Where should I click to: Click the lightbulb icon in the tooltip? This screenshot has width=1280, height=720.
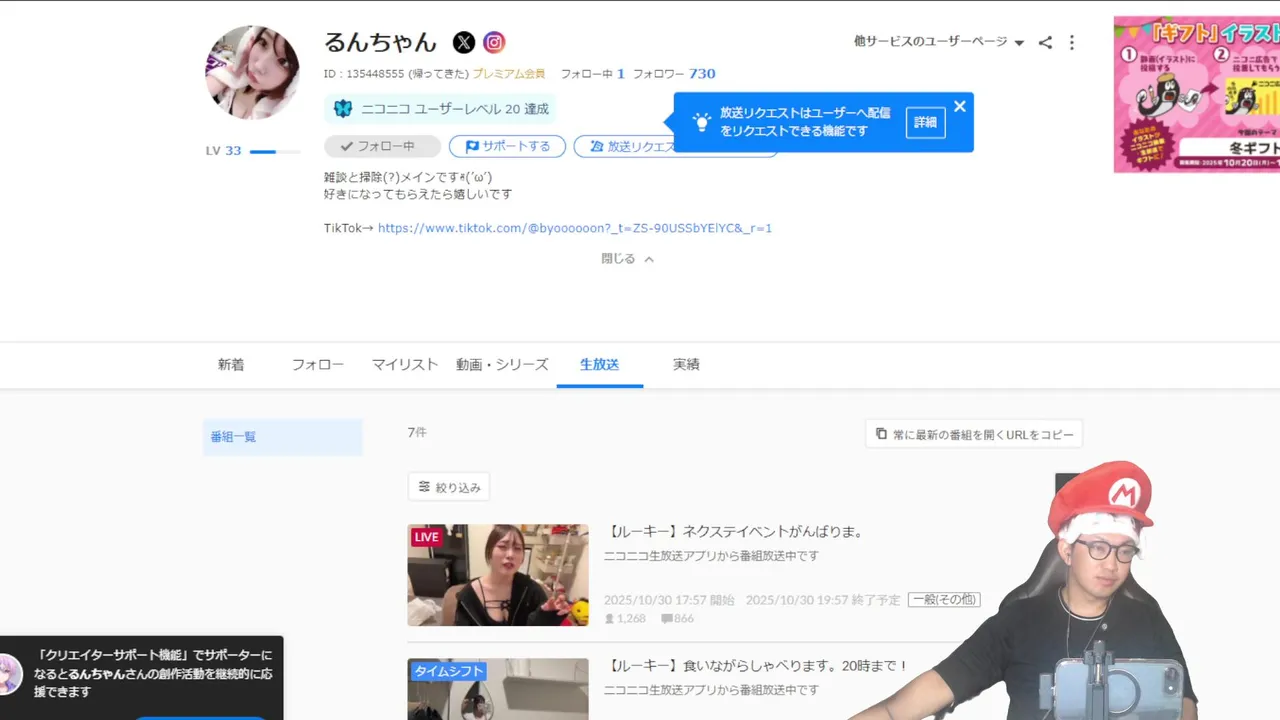tap(702, 122)
